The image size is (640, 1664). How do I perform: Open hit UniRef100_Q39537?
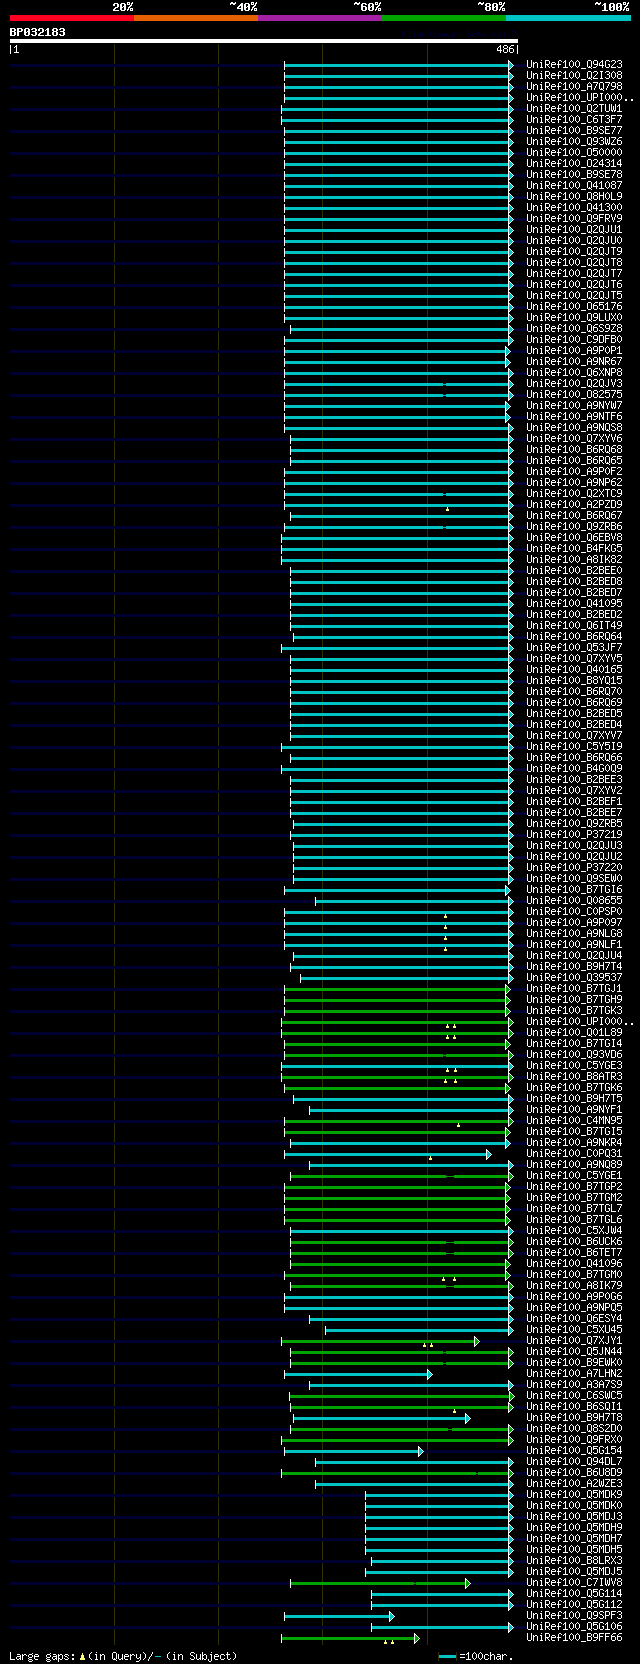click(x=574, y=978)
